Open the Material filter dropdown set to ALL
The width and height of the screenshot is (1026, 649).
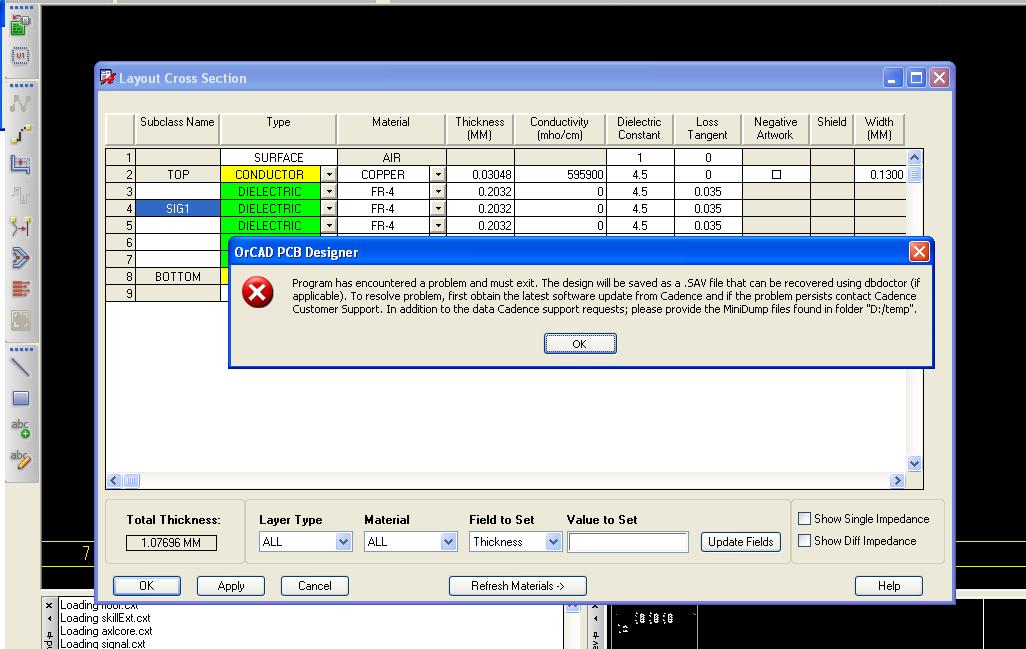448,542
